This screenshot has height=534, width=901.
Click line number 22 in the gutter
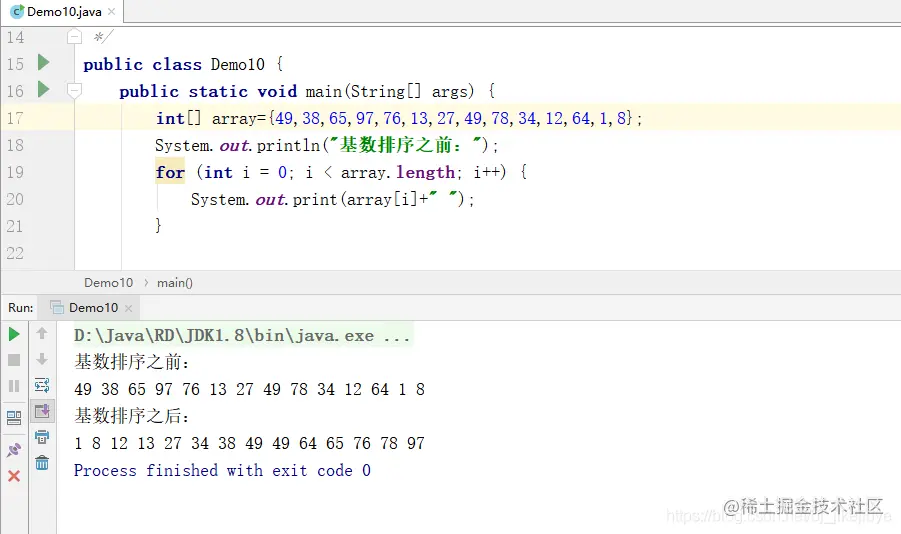[16, 253]
